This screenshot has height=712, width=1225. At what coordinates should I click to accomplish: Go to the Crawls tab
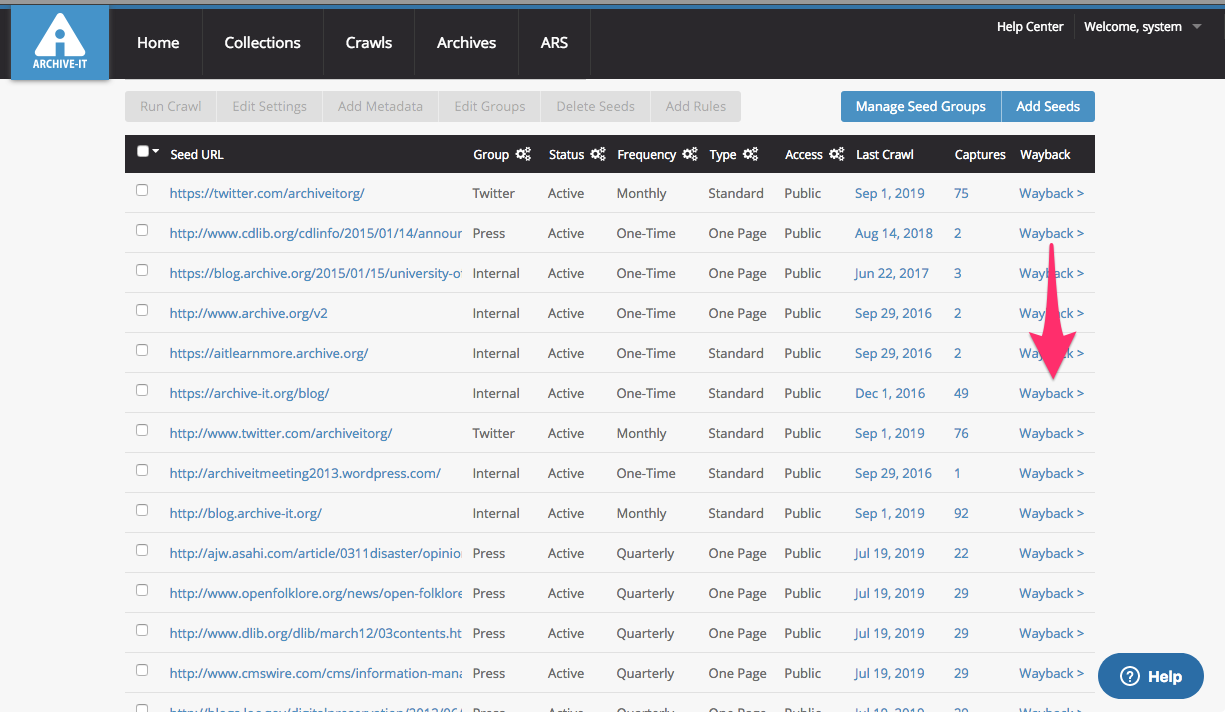click(369, 42)
